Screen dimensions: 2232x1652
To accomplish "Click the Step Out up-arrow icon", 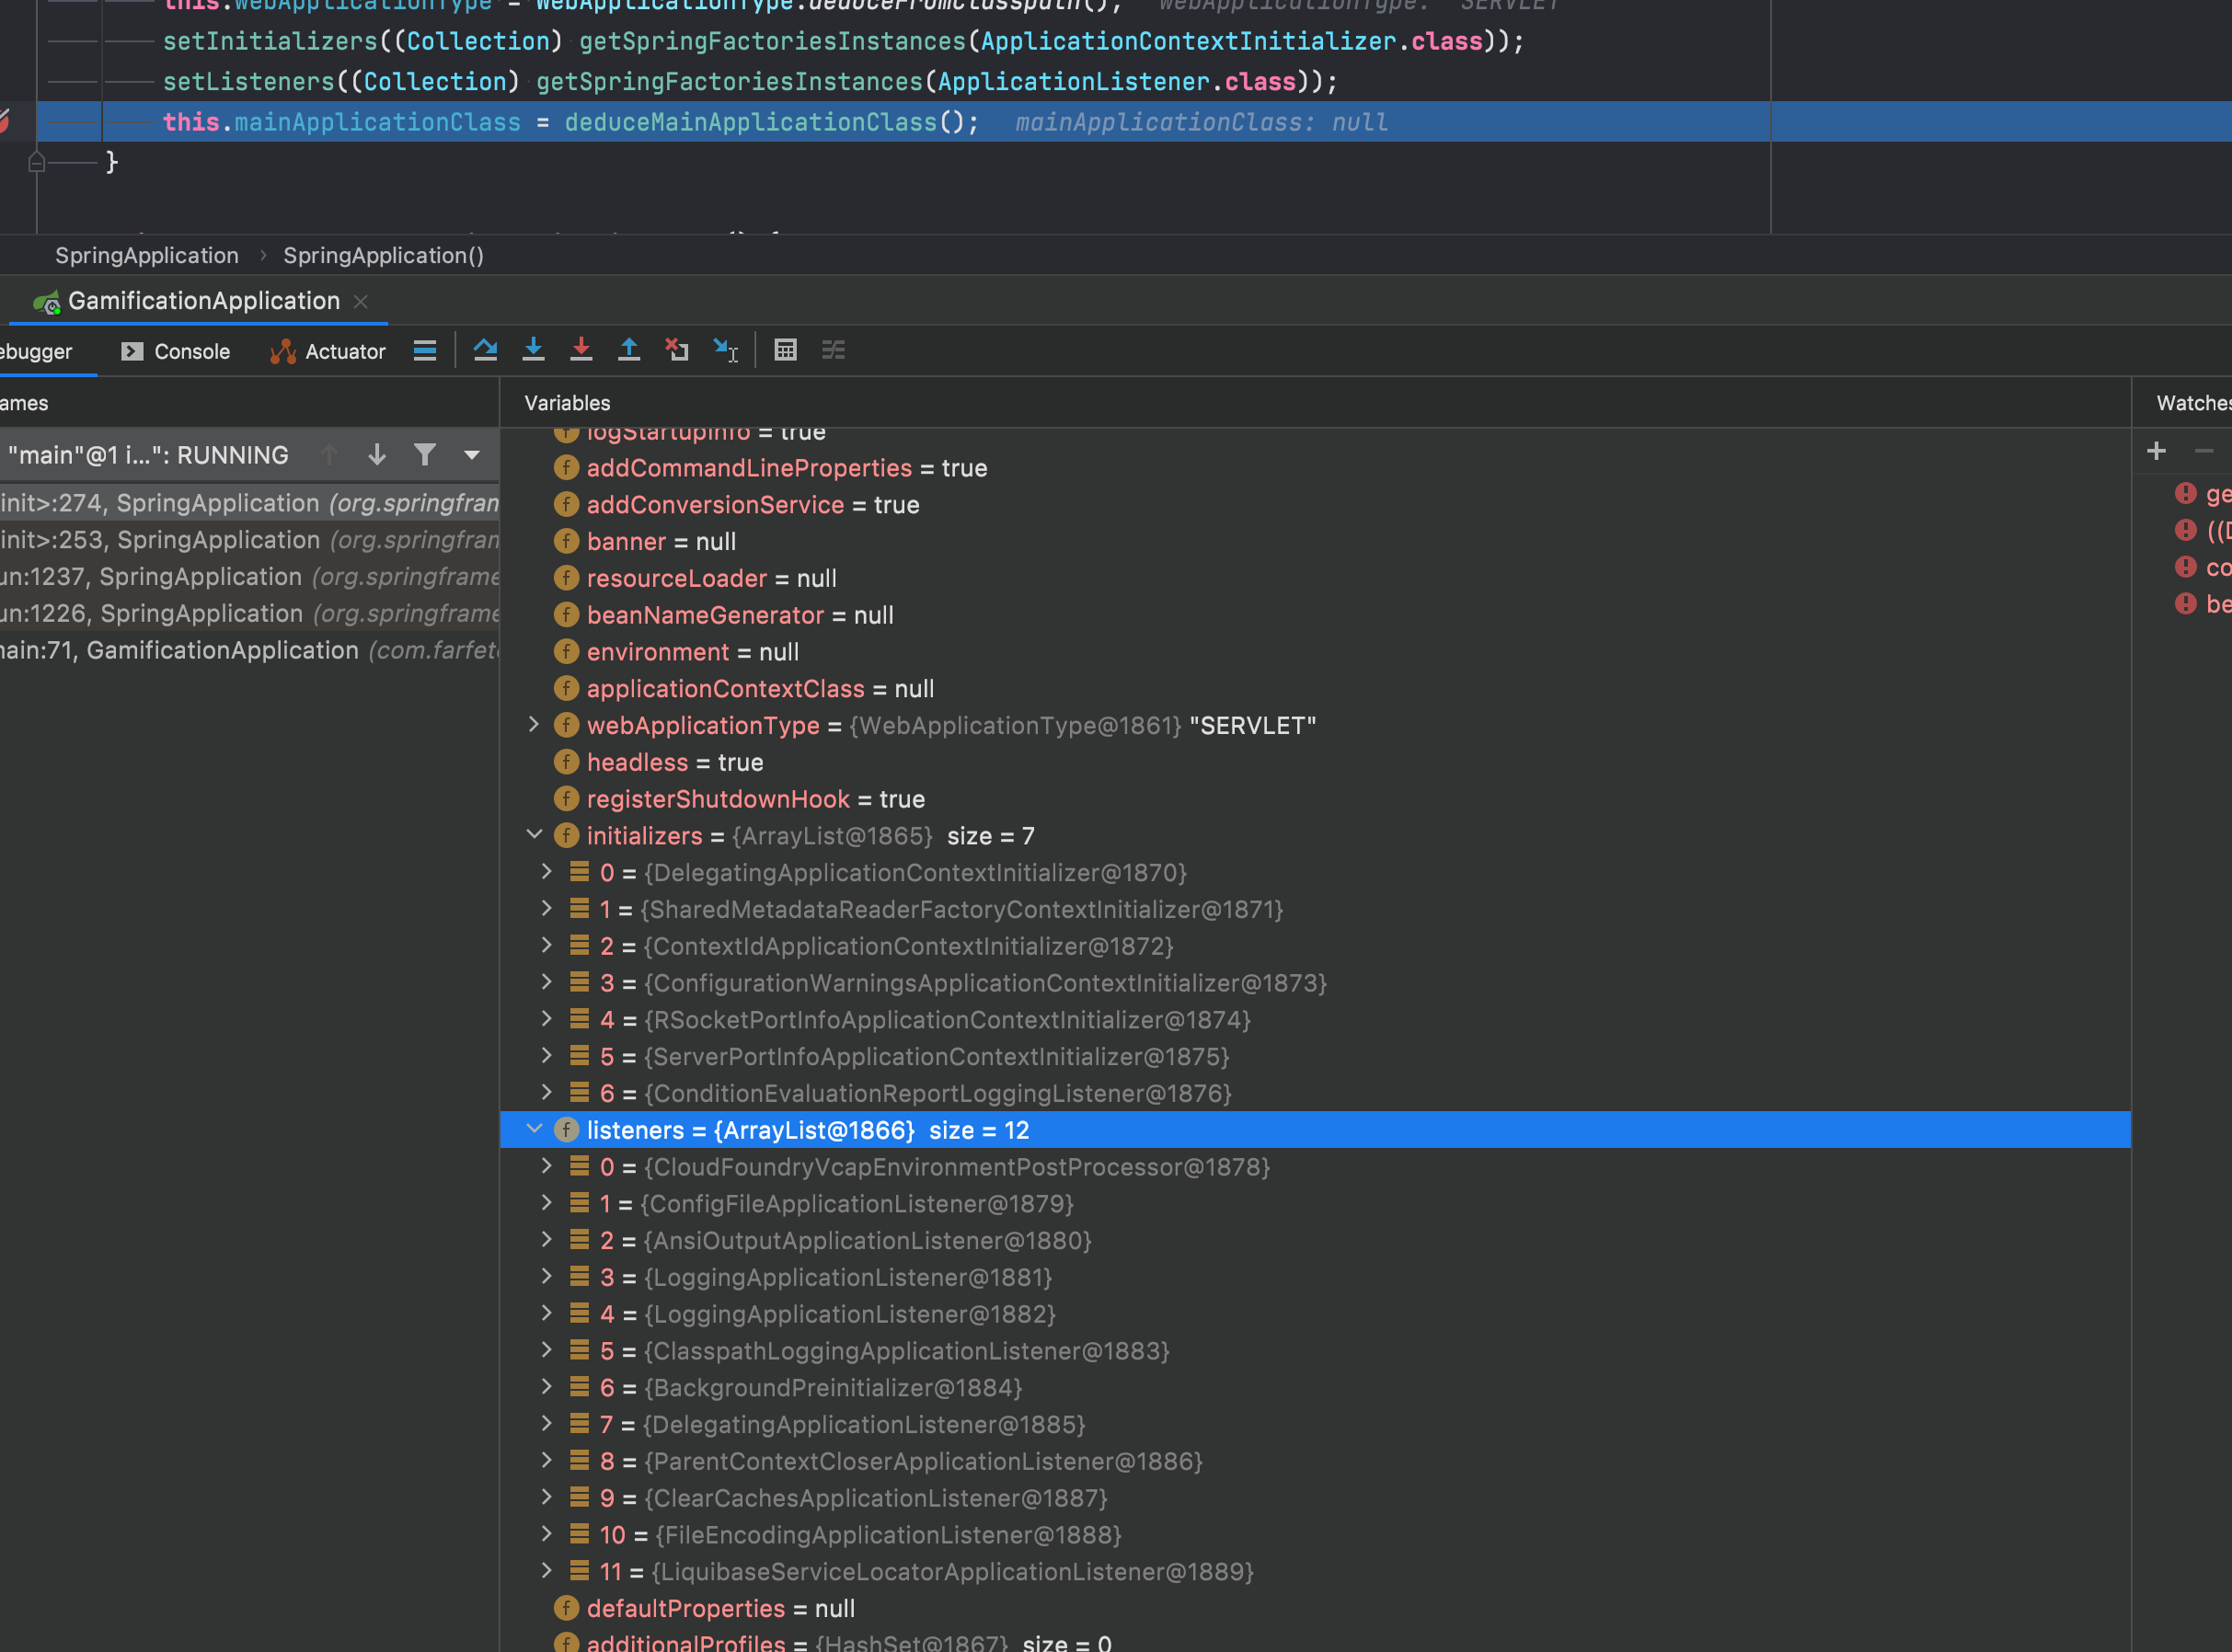I will [629, 350].
